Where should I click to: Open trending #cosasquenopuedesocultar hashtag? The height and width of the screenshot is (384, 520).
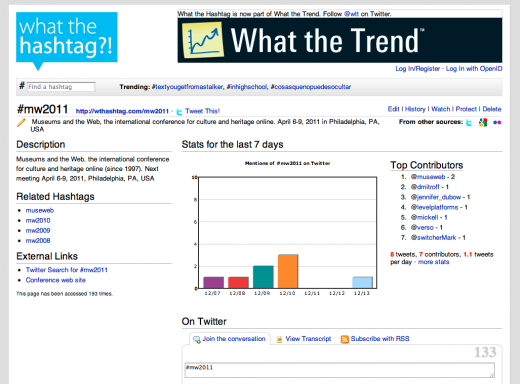[x=311, y=87]
